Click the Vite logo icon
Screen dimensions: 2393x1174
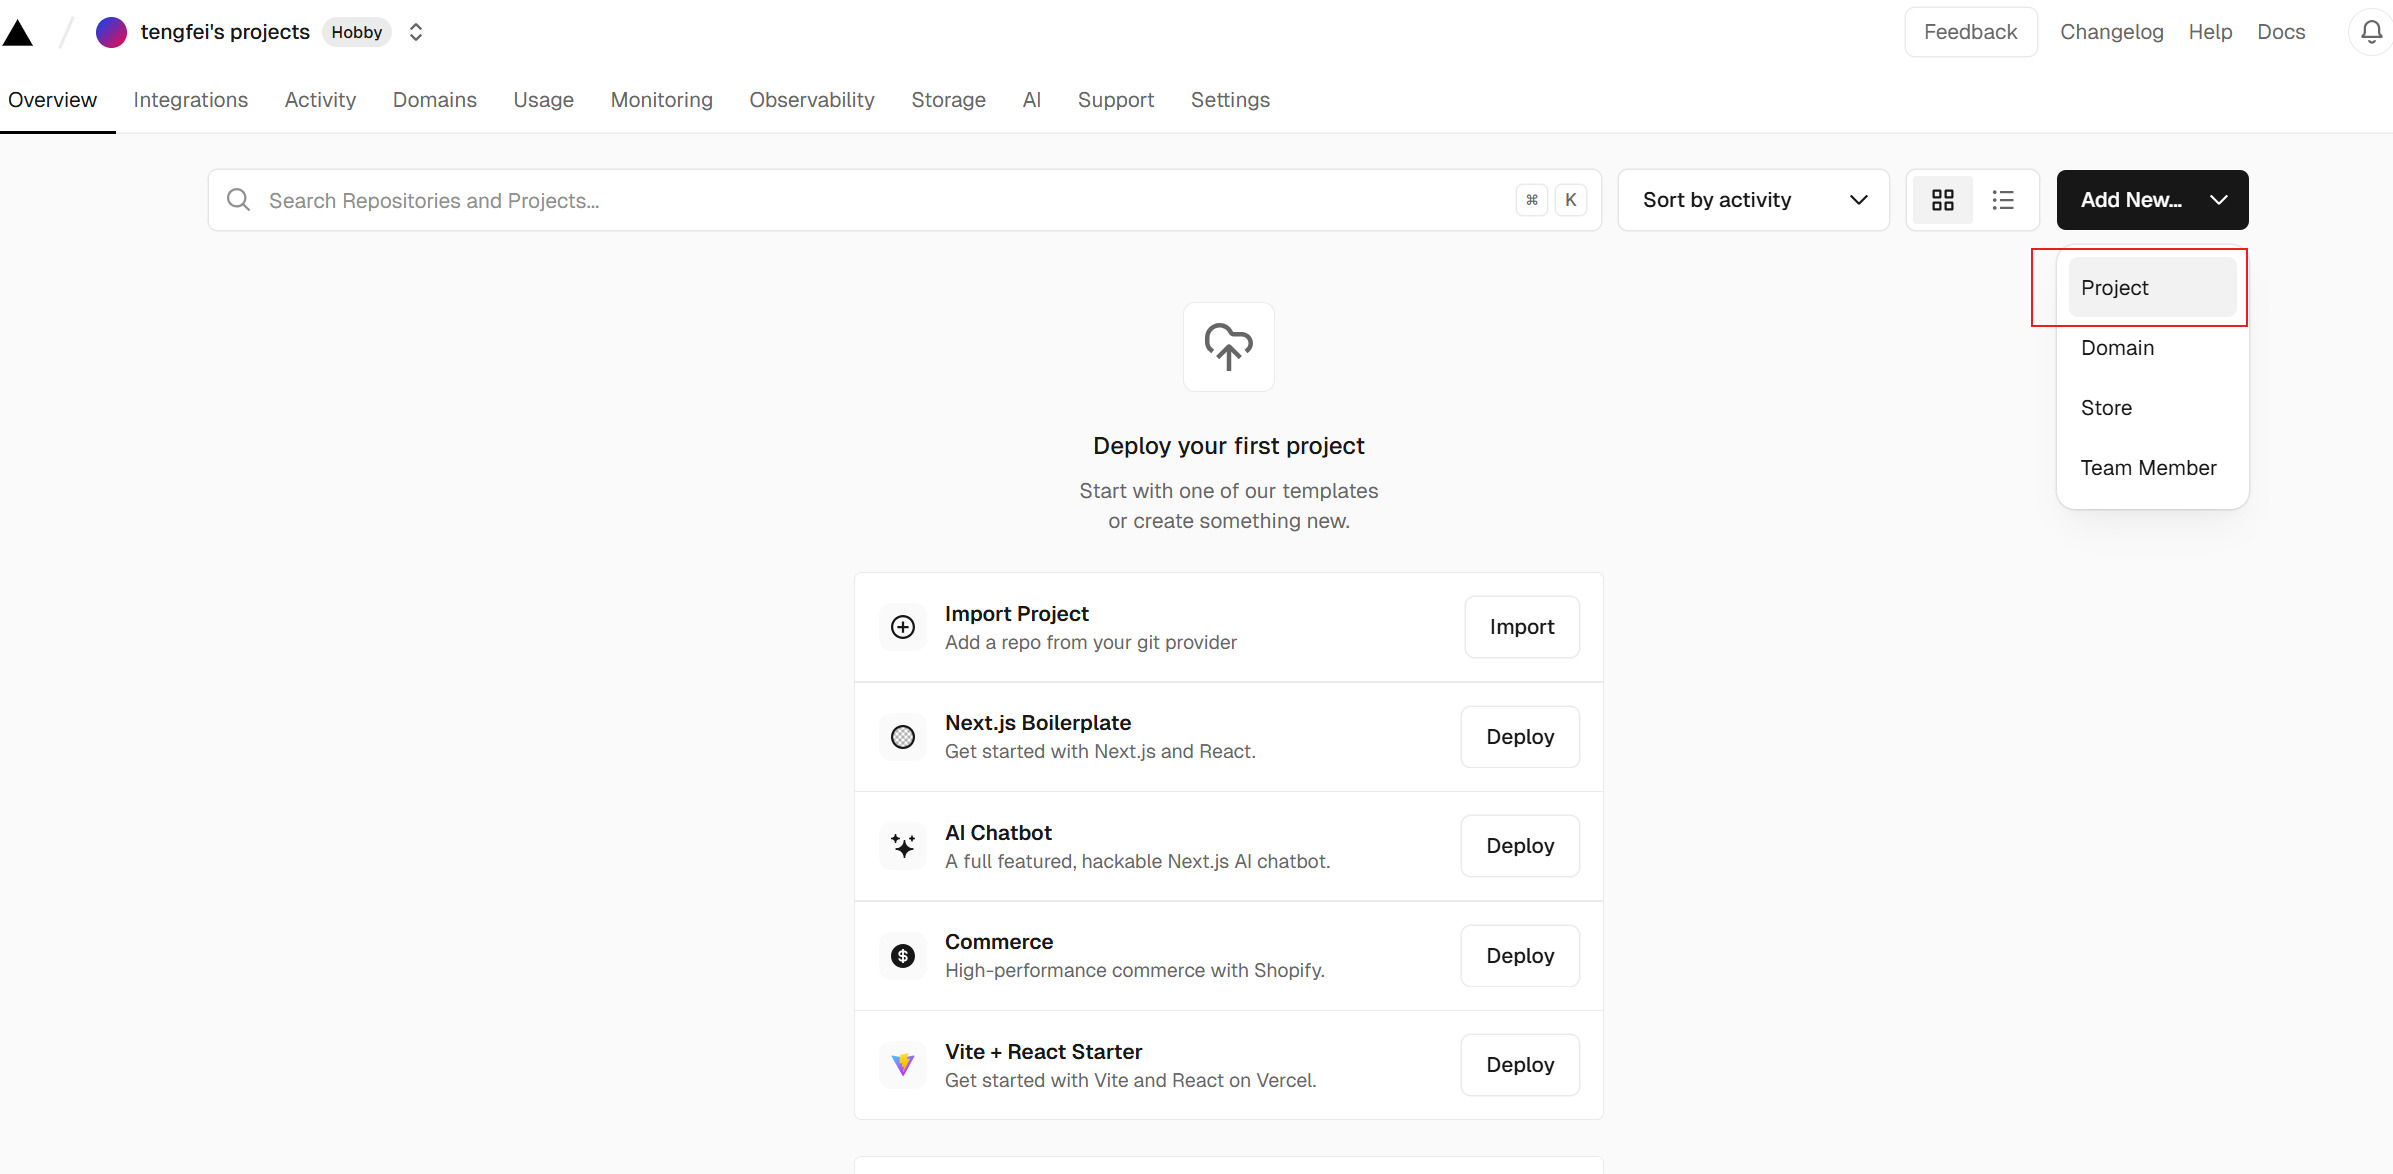(903, 1065)
